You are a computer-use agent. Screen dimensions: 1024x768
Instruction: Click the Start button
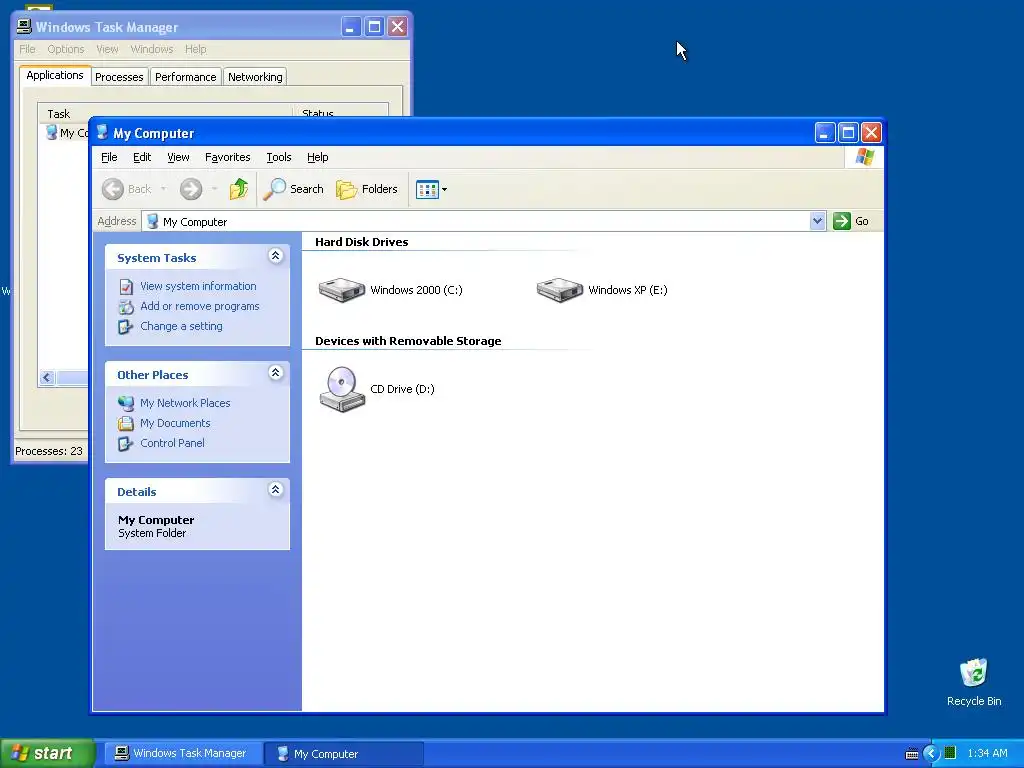pyautogui.click(x=47, y=753)
